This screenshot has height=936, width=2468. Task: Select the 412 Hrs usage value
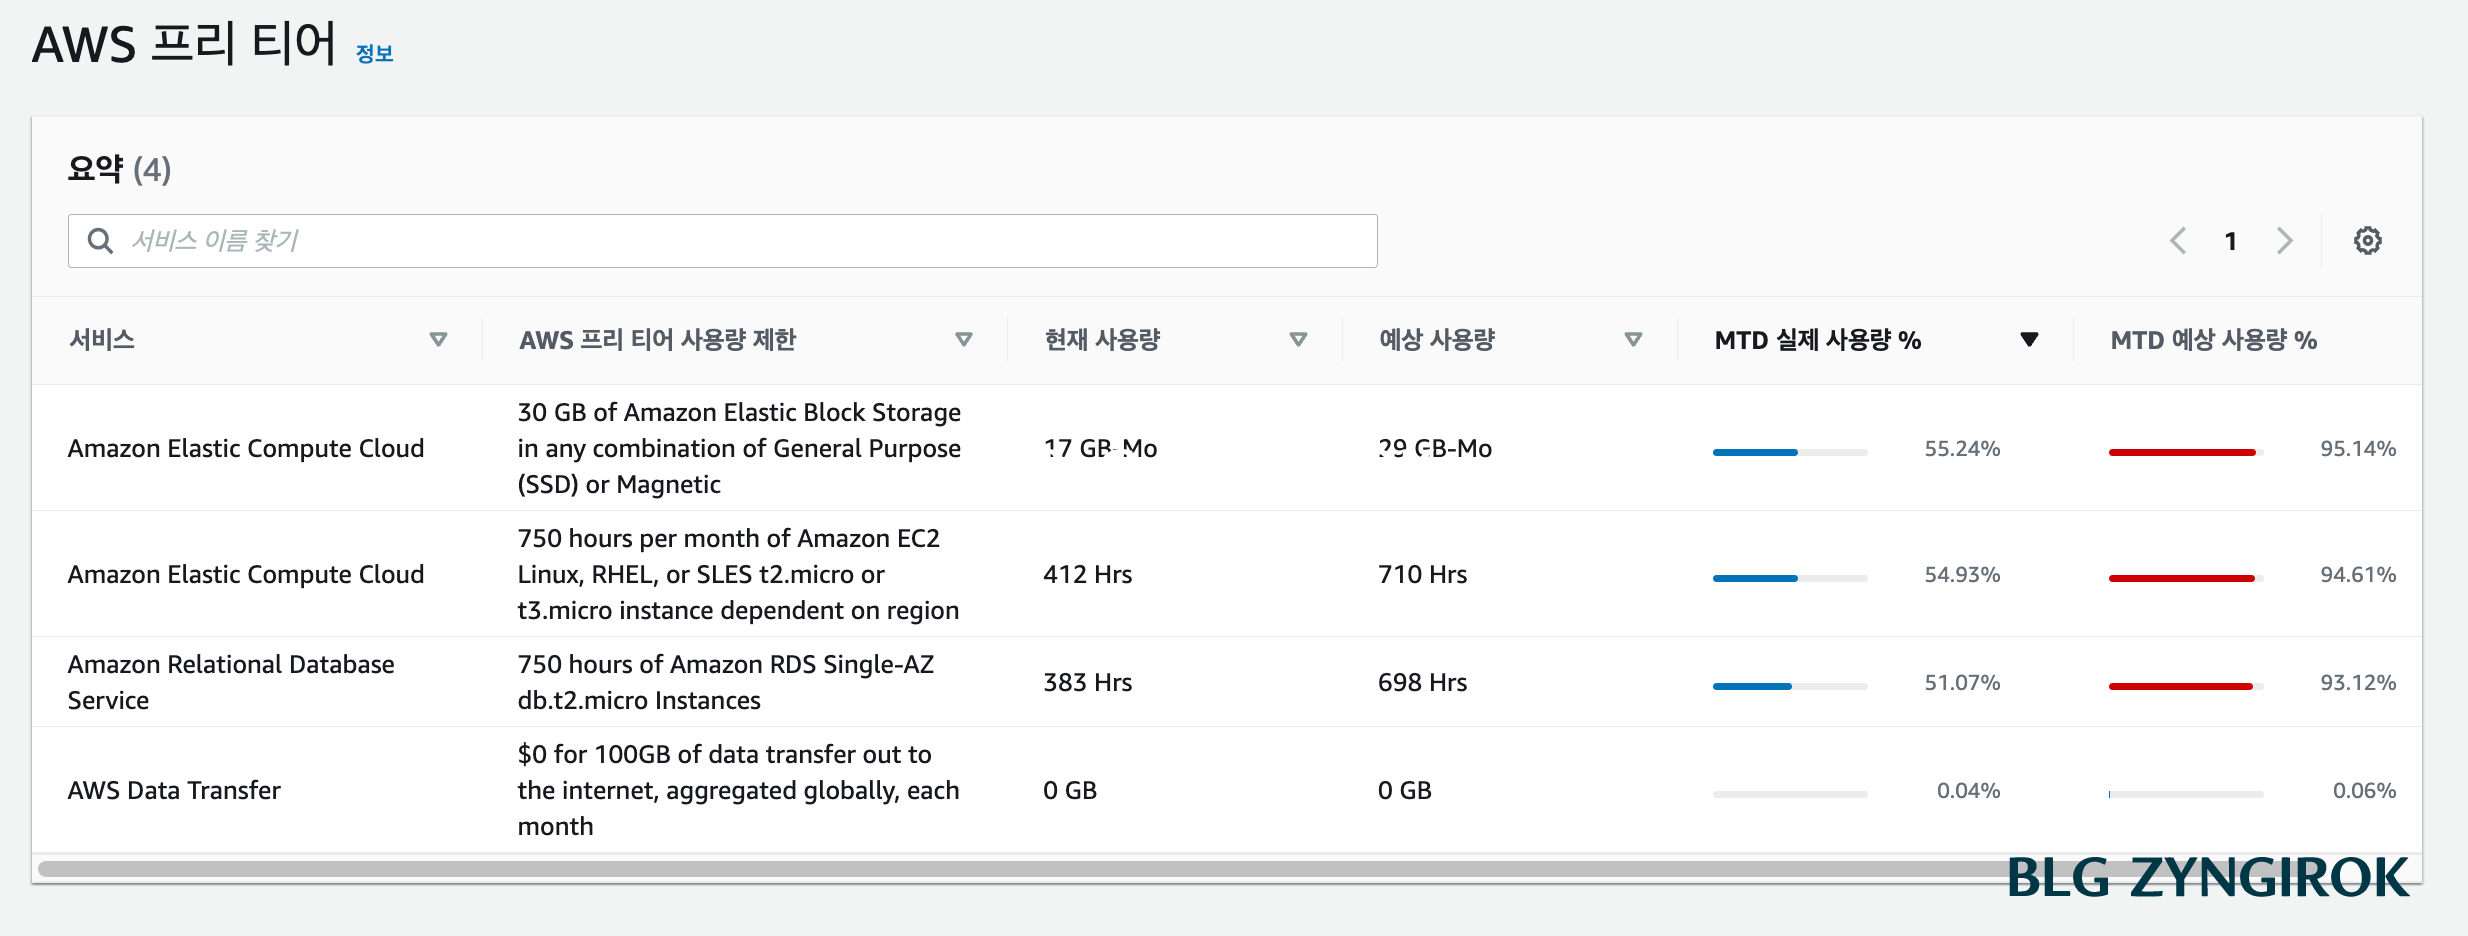(x=1087, y=574)
